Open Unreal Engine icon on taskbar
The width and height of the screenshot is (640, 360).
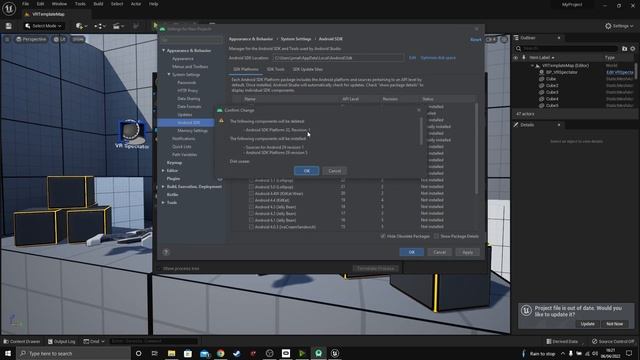coord(335,353)
